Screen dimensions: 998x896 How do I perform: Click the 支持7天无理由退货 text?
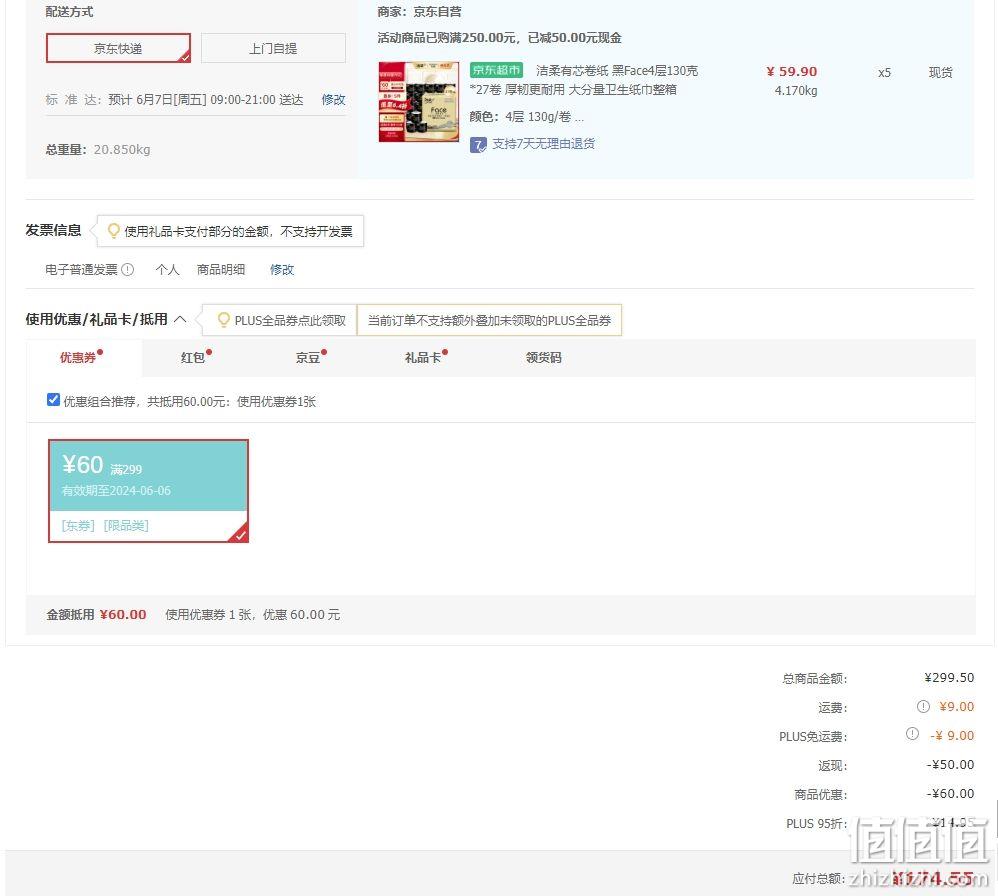point(544,144)
